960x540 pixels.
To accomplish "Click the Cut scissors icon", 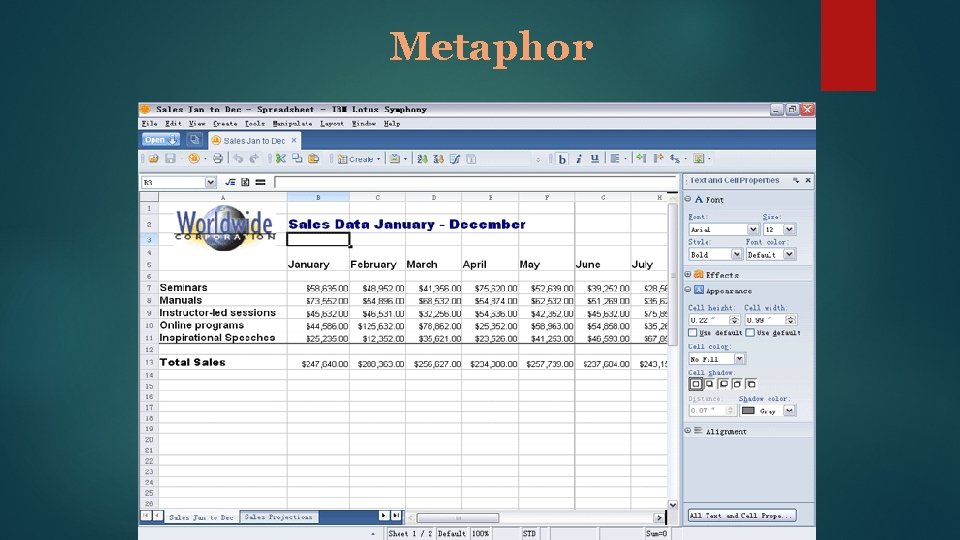I will click(x=281, y=159).
